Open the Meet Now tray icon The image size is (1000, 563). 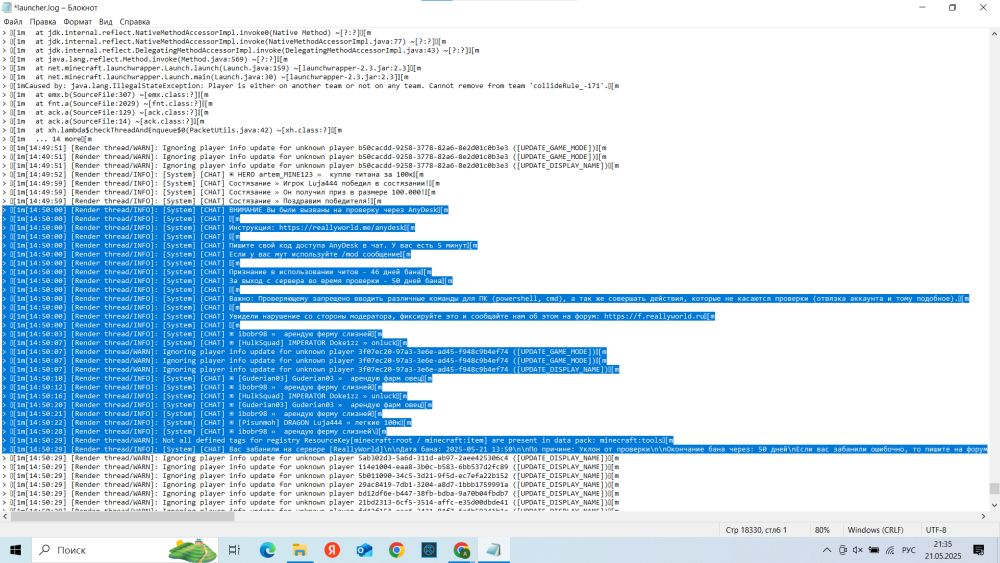coord(842,550)
